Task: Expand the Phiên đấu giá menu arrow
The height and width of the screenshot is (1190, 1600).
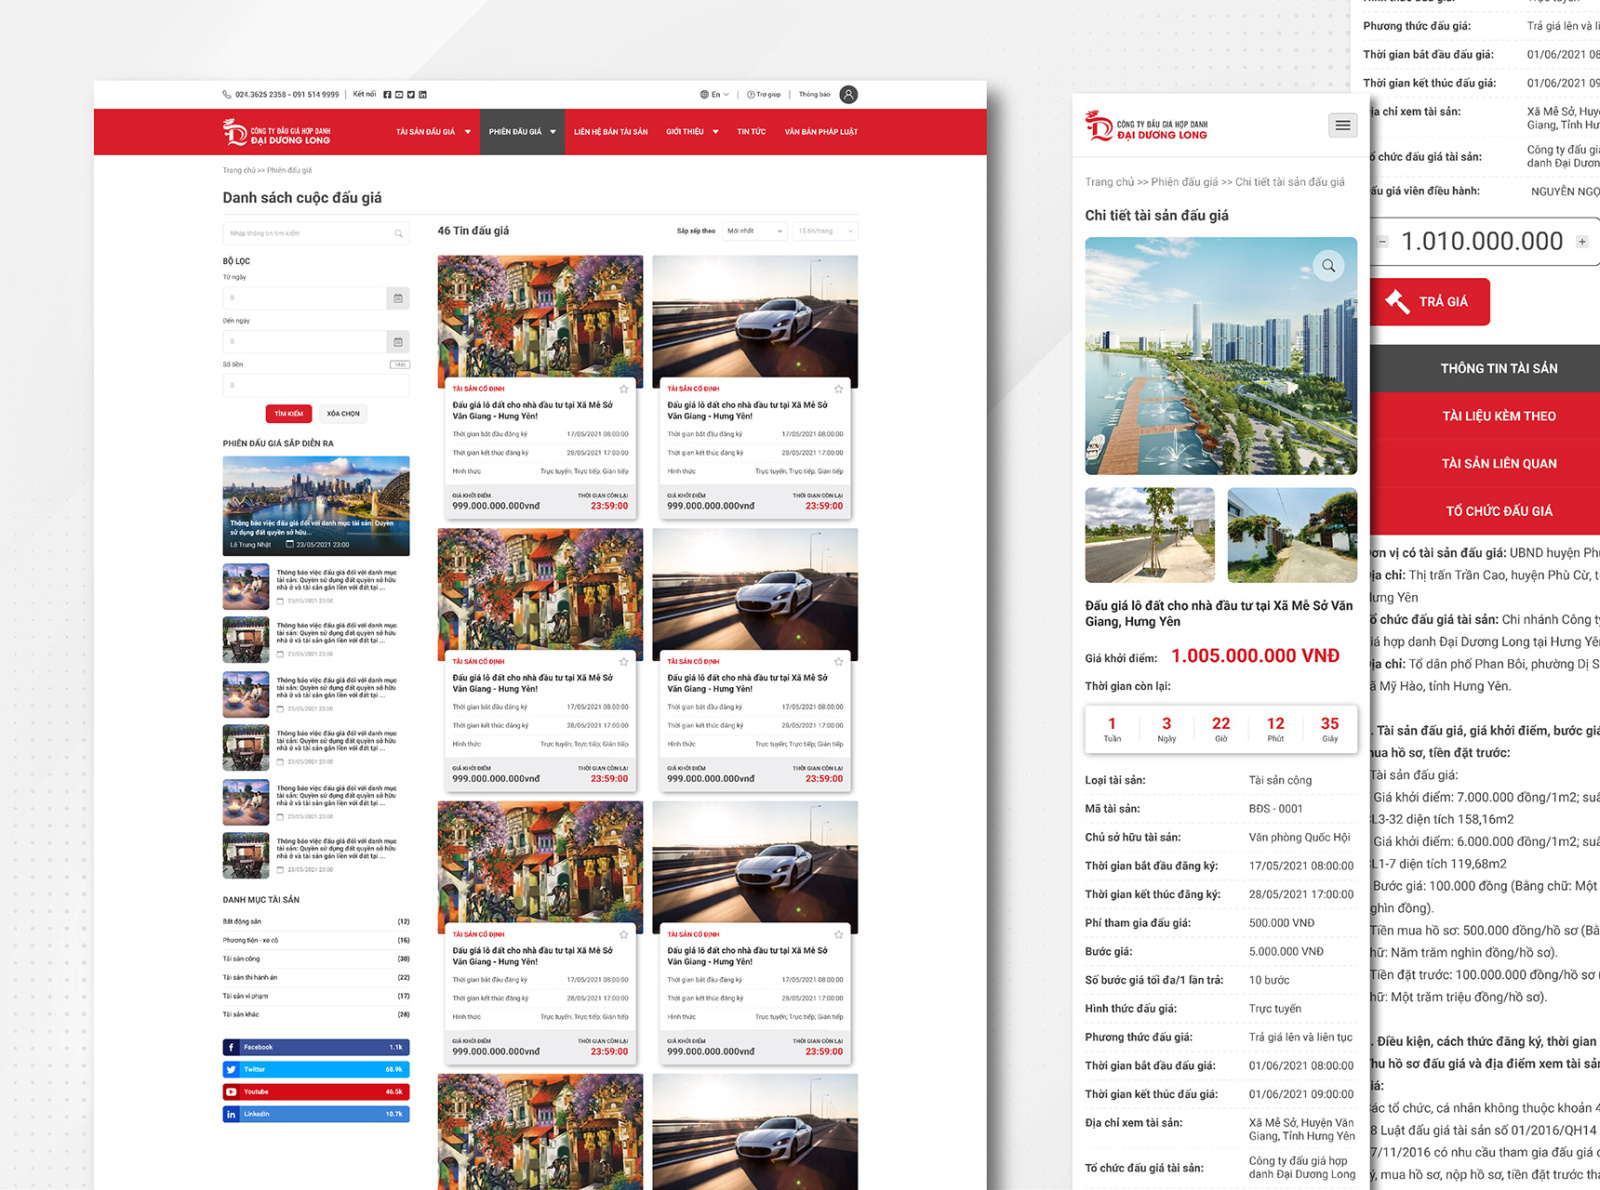Action: point(552,132)
